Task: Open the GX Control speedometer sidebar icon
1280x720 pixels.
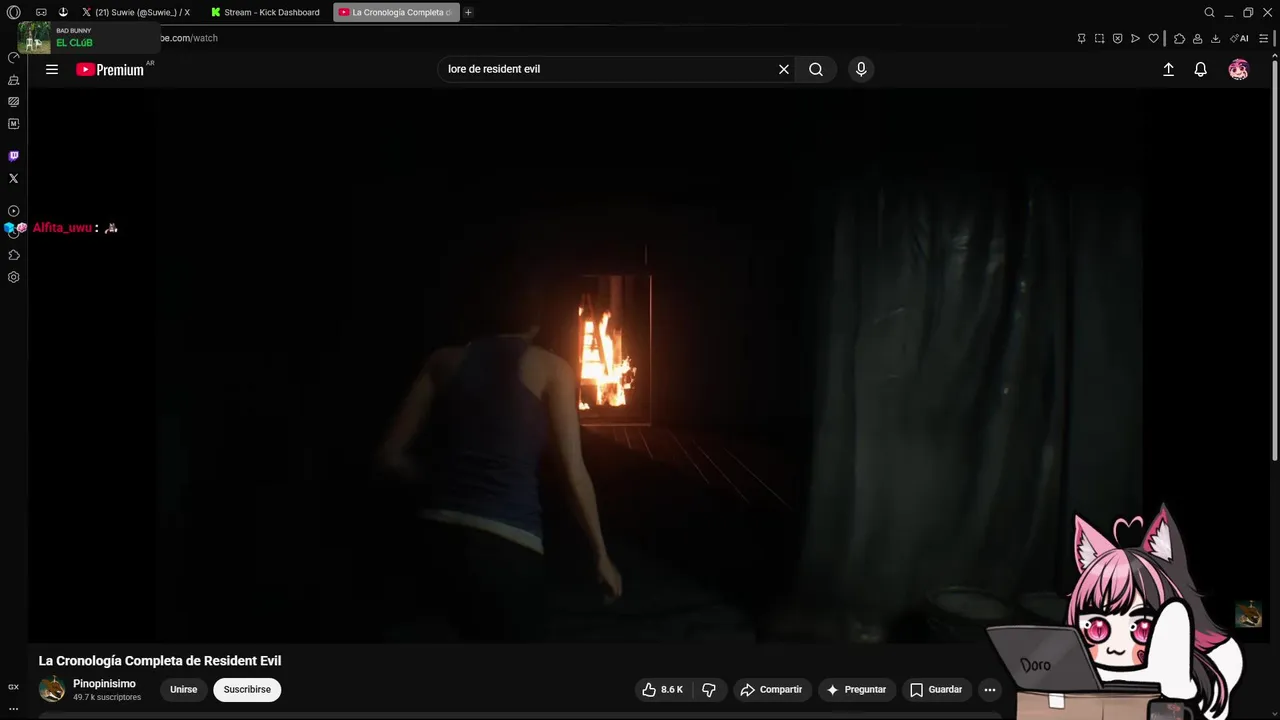Action: (13, 57)
